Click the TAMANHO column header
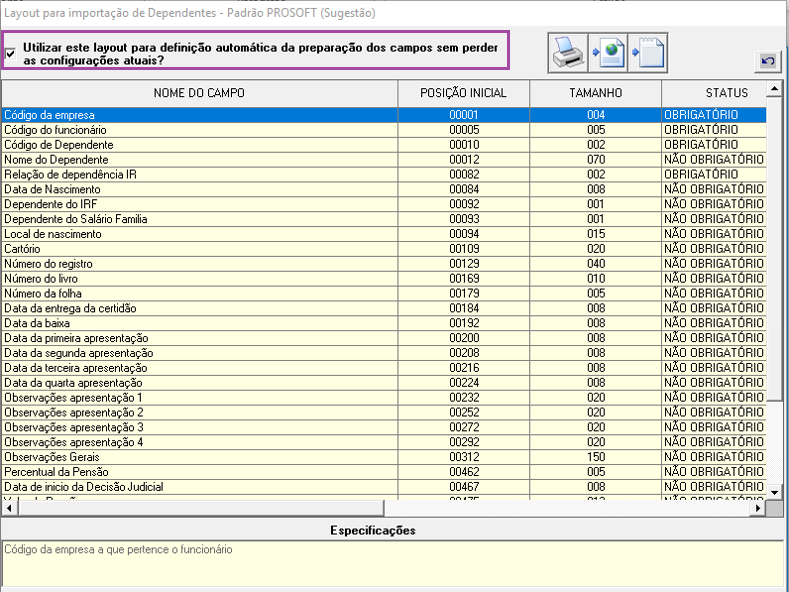 coord(595,93)
